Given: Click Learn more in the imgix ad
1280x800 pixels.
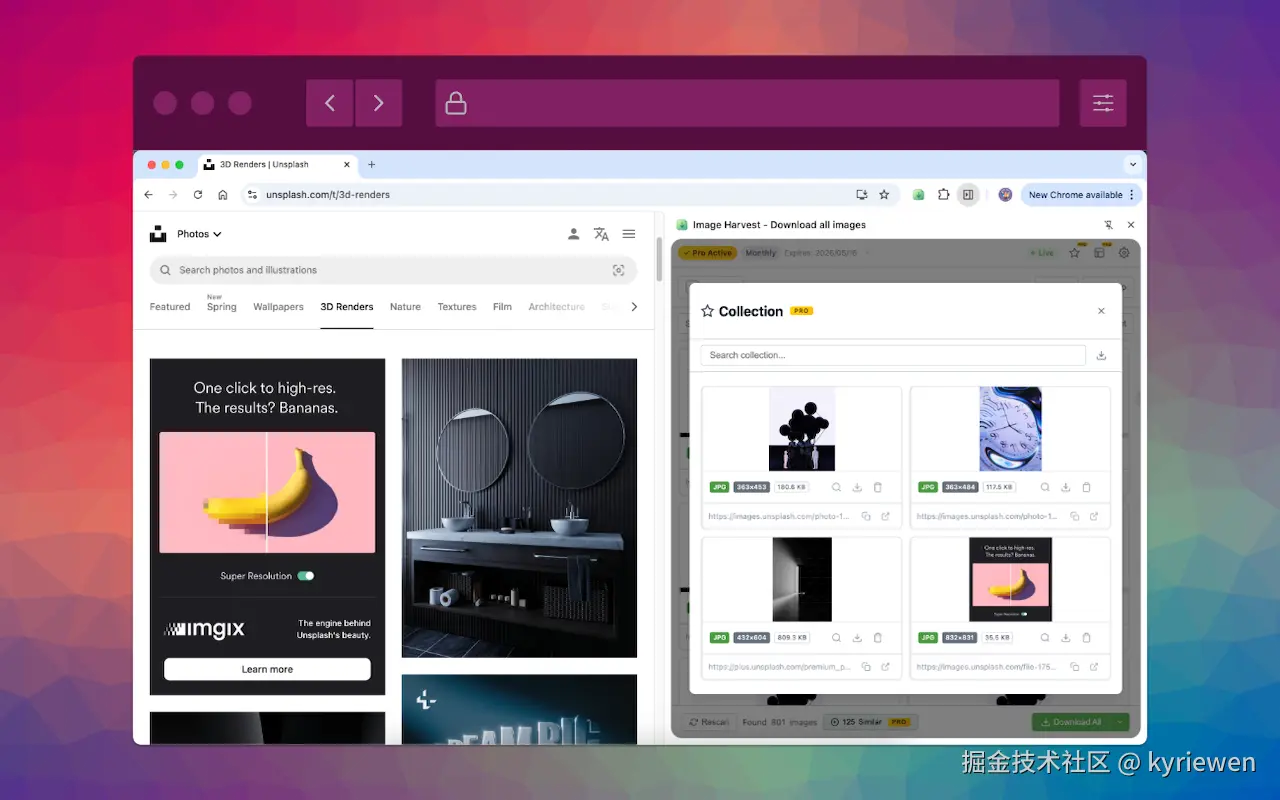Looking at the screenshot, I should coord(267,669).
